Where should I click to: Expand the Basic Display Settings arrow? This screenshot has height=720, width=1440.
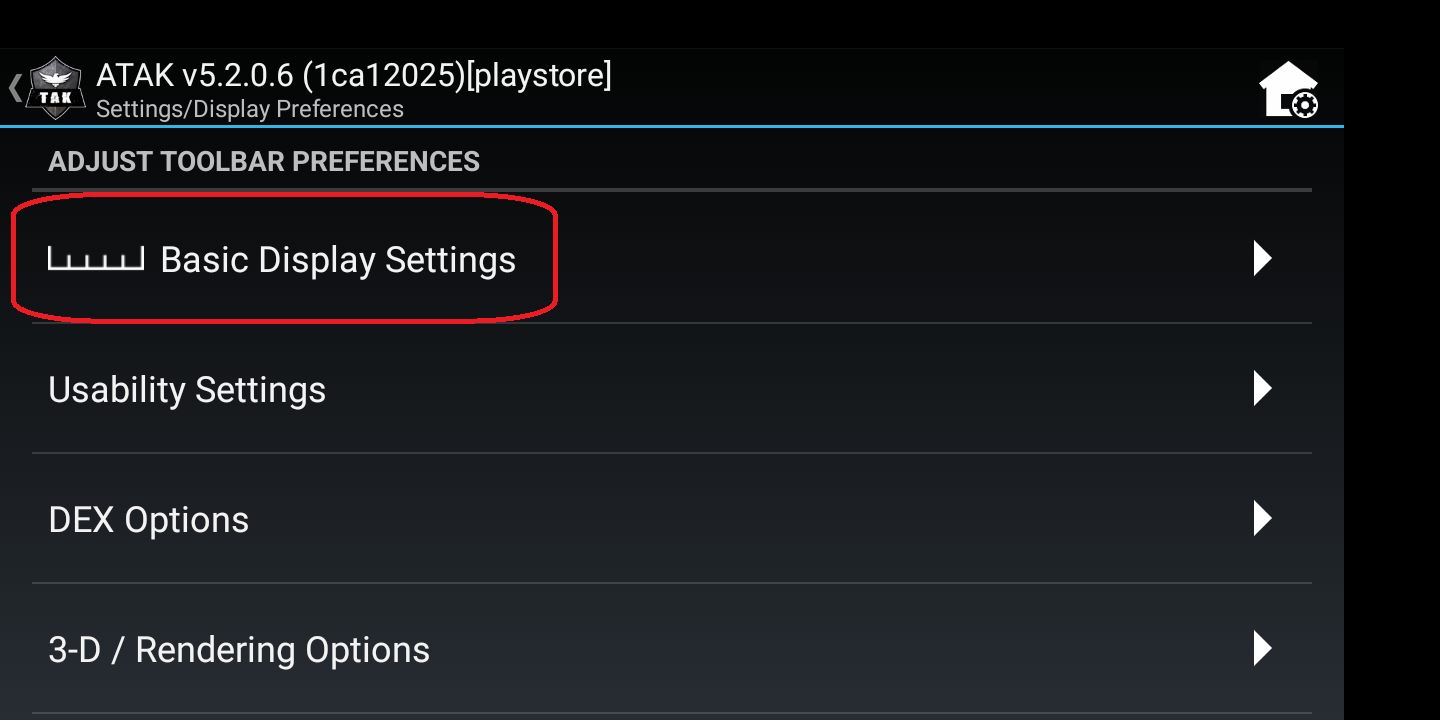(x=1262, y=259)
